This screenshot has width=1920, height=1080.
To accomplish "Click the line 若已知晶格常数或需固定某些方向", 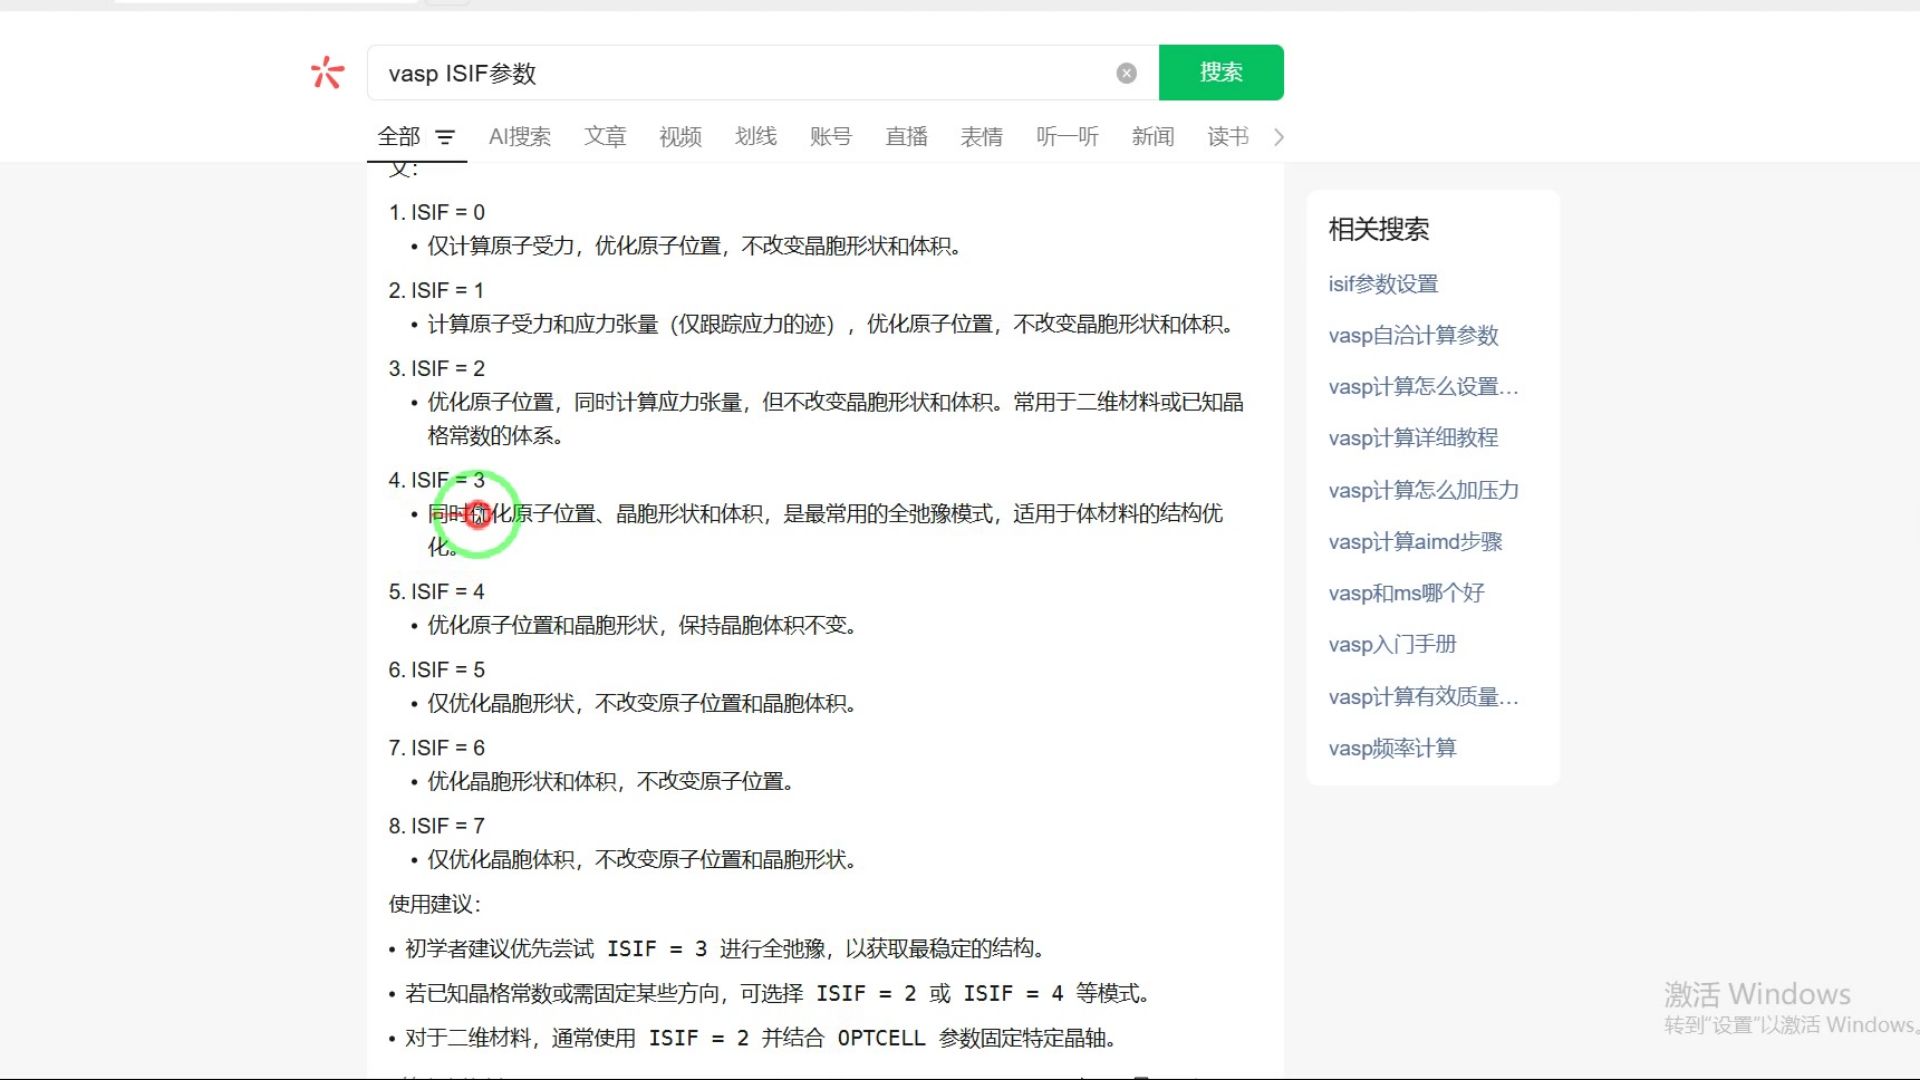I will (x=778, y=994).
